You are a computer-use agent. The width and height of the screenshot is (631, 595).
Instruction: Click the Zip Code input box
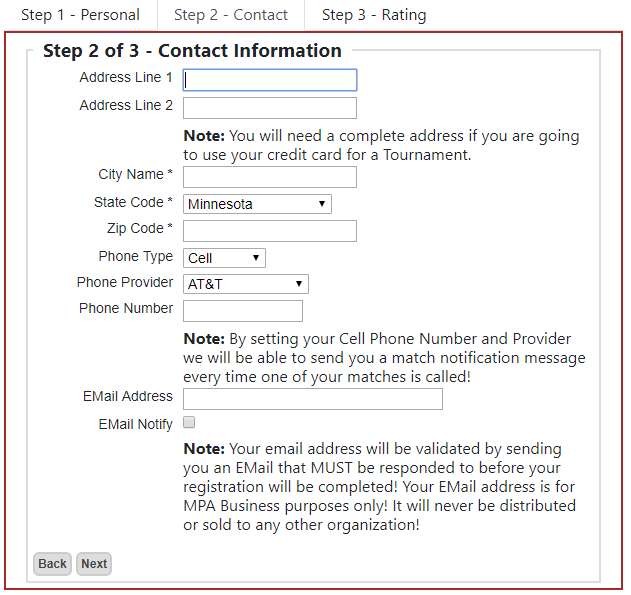click(270, 231)
